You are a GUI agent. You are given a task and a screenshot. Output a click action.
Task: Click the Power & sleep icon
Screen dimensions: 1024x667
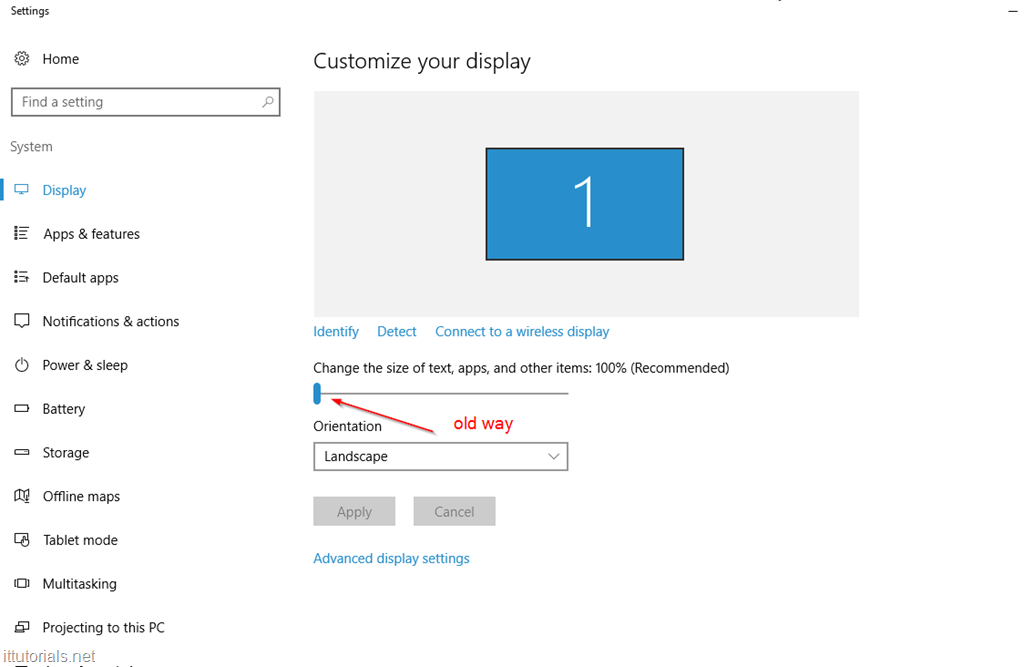coord(22,365)
